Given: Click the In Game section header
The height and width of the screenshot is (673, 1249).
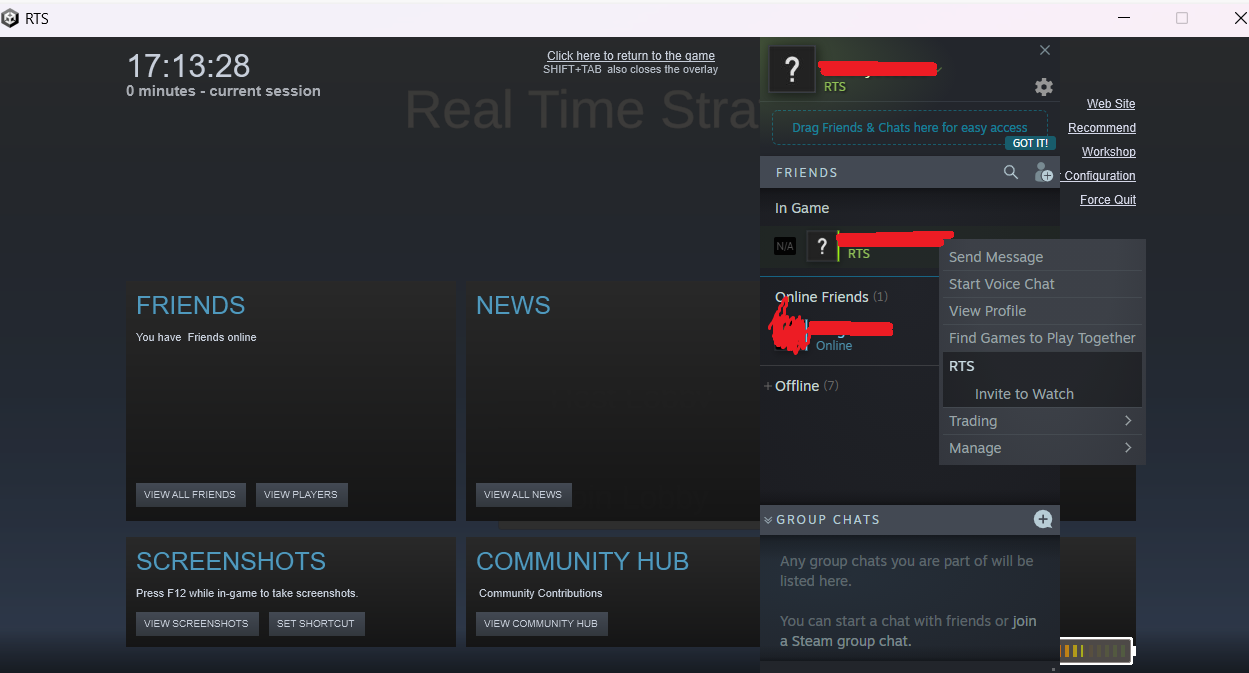Looking at the screenshot, I should [802, 208].
